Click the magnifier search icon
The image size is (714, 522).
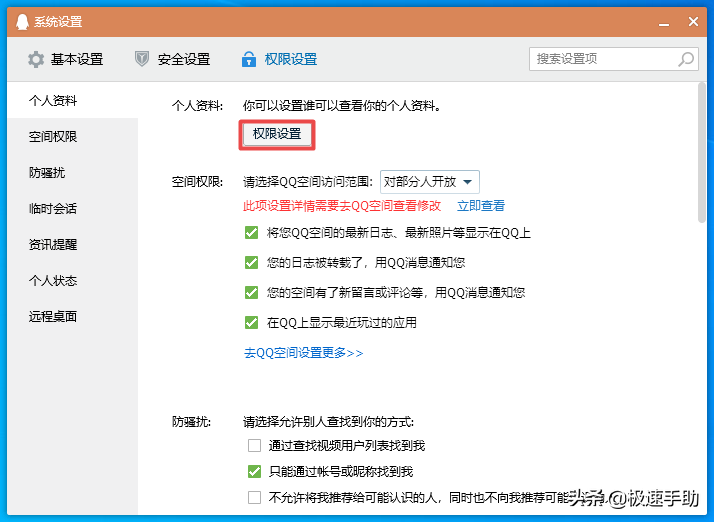pos(686,59)
